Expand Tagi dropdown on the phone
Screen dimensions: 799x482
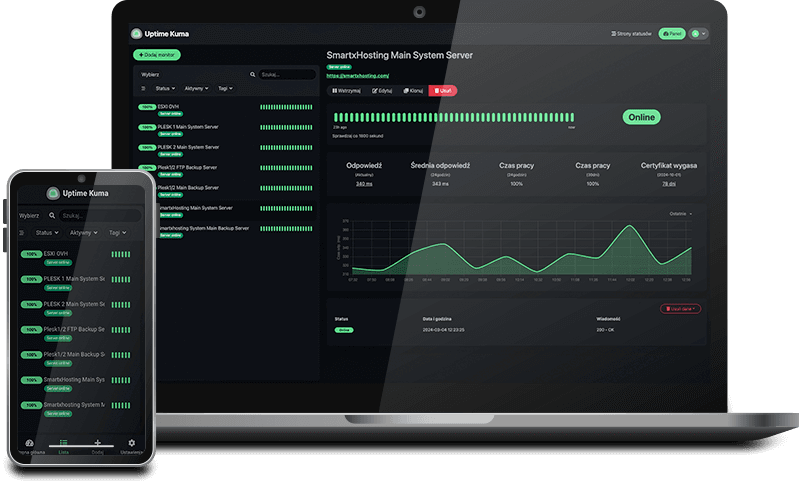click(x=117, y=233)
